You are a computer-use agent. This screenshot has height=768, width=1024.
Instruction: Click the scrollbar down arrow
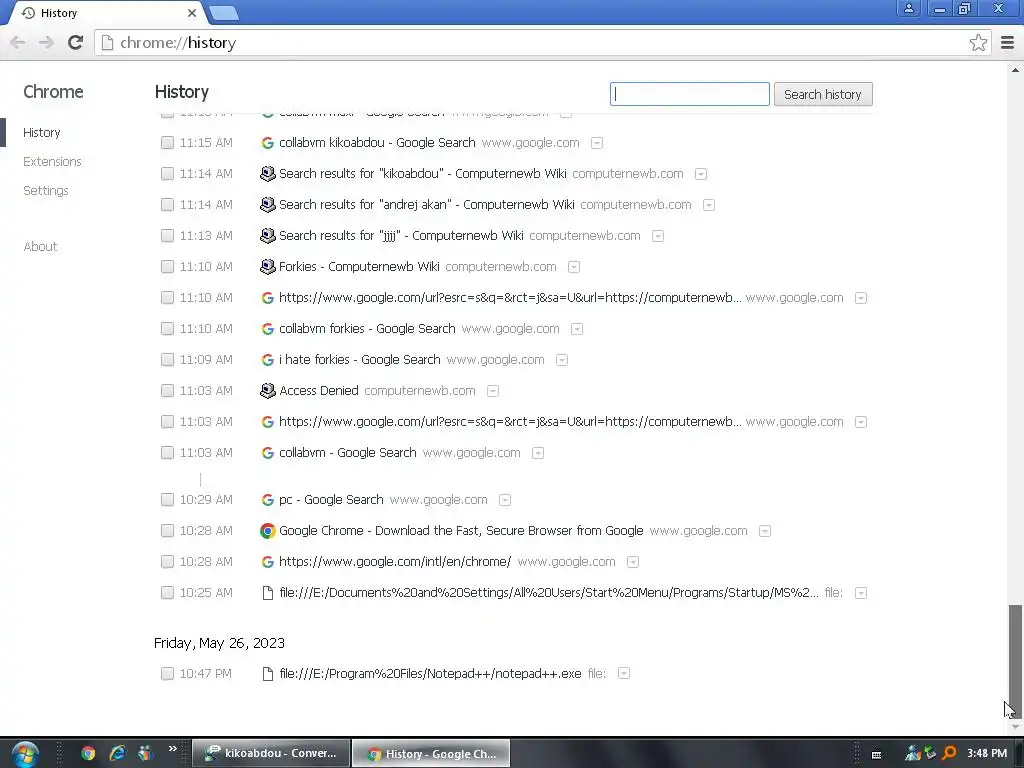click(x=1015, y=726)
